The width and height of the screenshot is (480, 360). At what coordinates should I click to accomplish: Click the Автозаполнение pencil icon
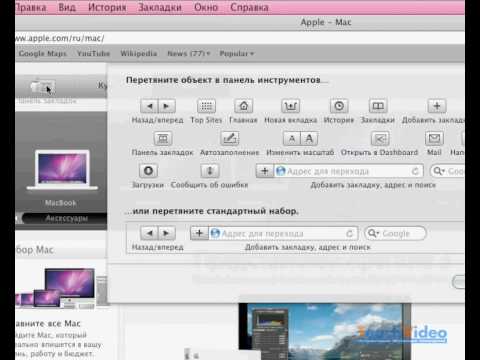(230, 138)
